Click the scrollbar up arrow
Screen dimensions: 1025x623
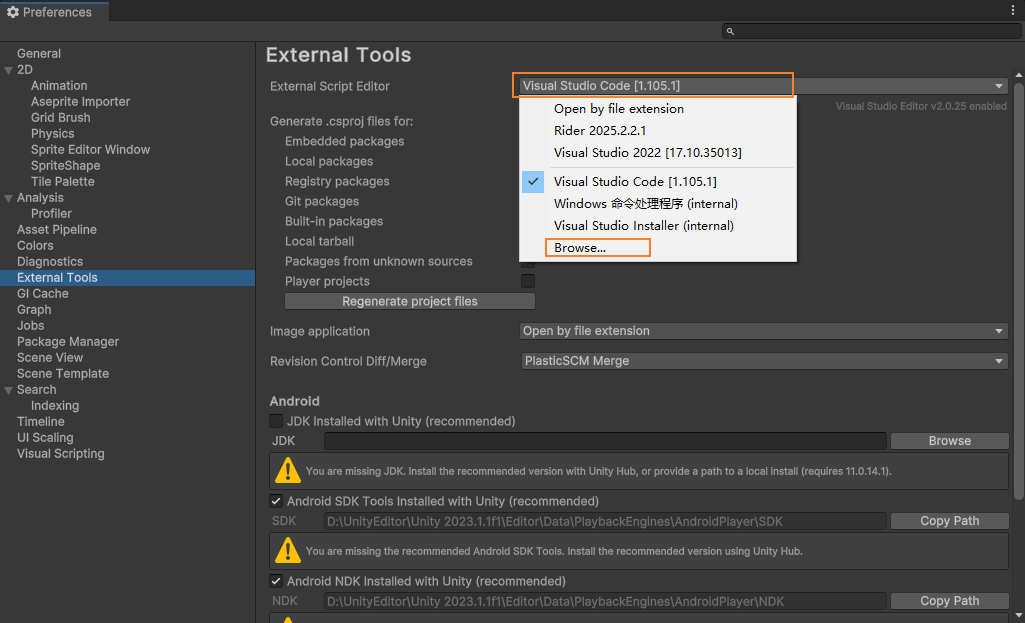[x=1018, y=74]
